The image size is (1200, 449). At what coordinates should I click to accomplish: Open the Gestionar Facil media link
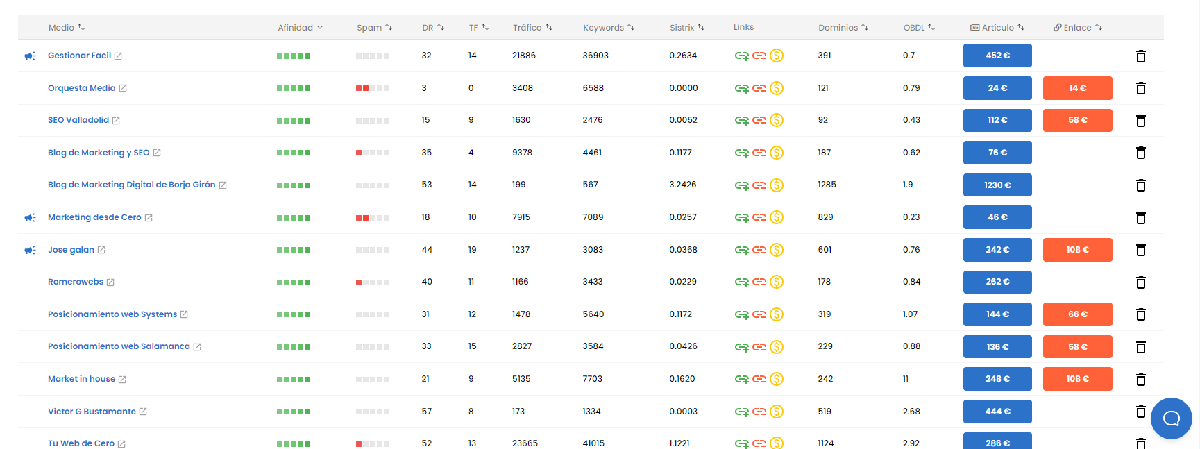click(x=79, y=56)
